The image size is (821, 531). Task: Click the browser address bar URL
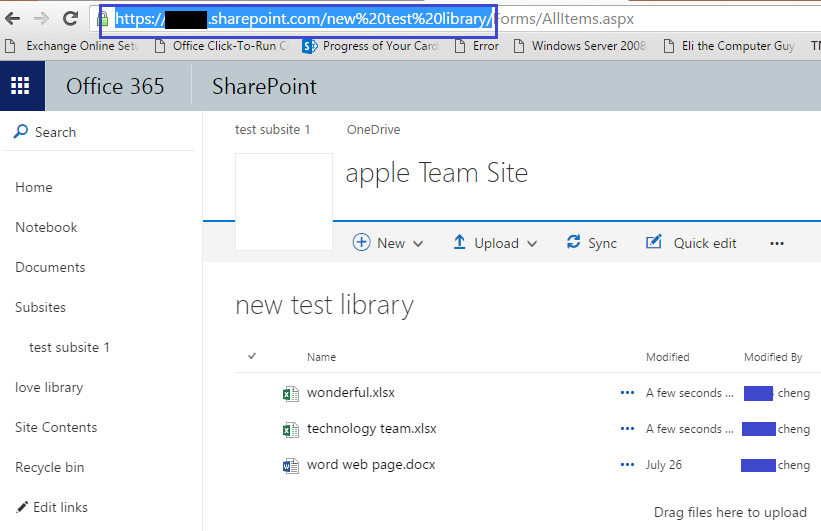(x=374, y=19)
